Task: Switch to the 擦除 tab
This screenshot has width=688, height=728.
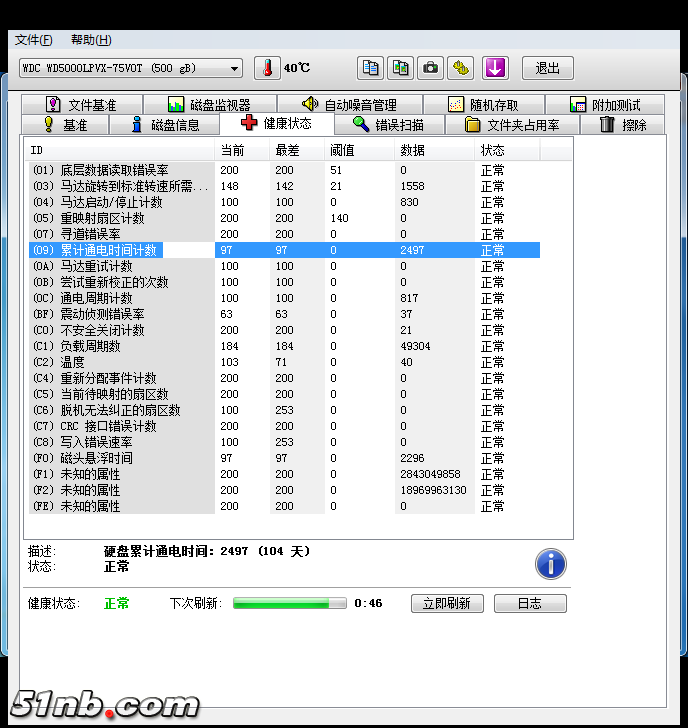Action: [x=623, y=125]
